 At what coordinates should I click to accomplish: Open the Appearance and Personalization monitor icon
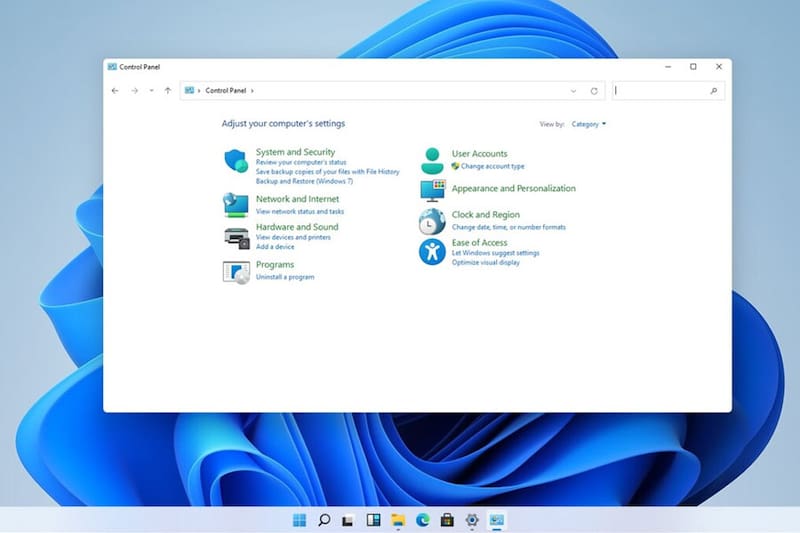[432, 189]
